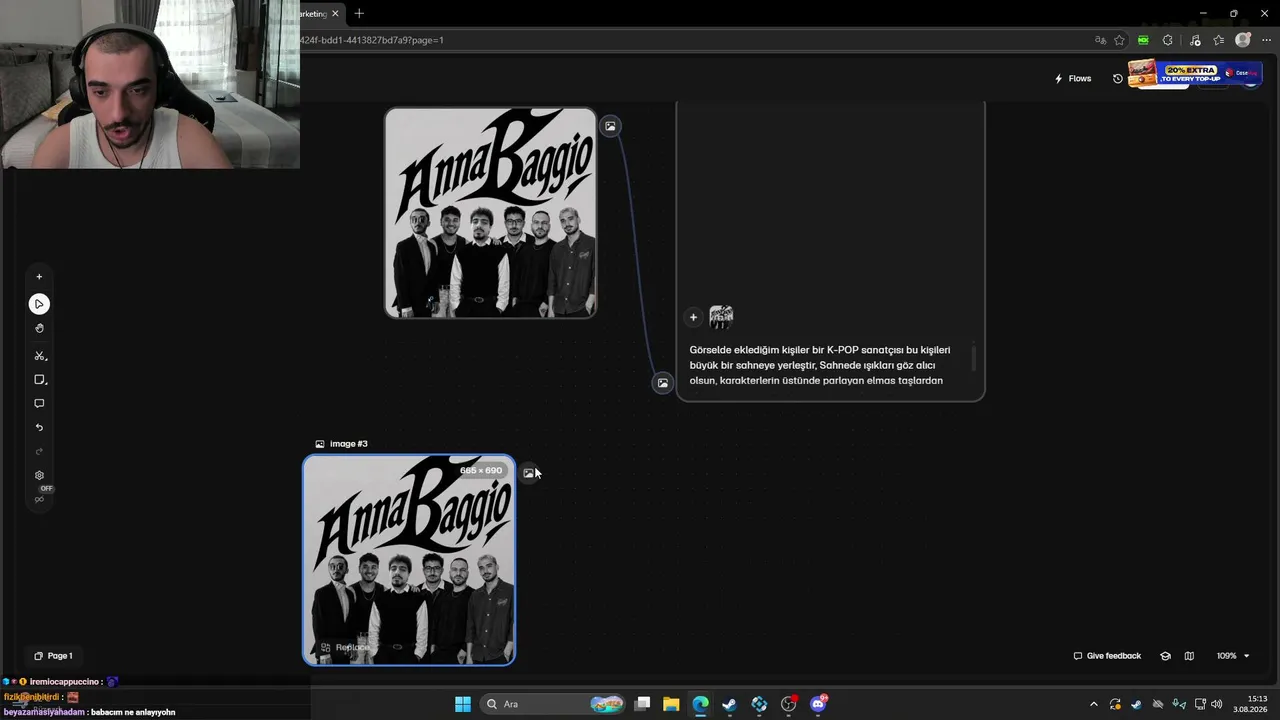This screenshot has width=1280, height=720.
Task: Click Give feedback
Action: [x=1107, y=656]
